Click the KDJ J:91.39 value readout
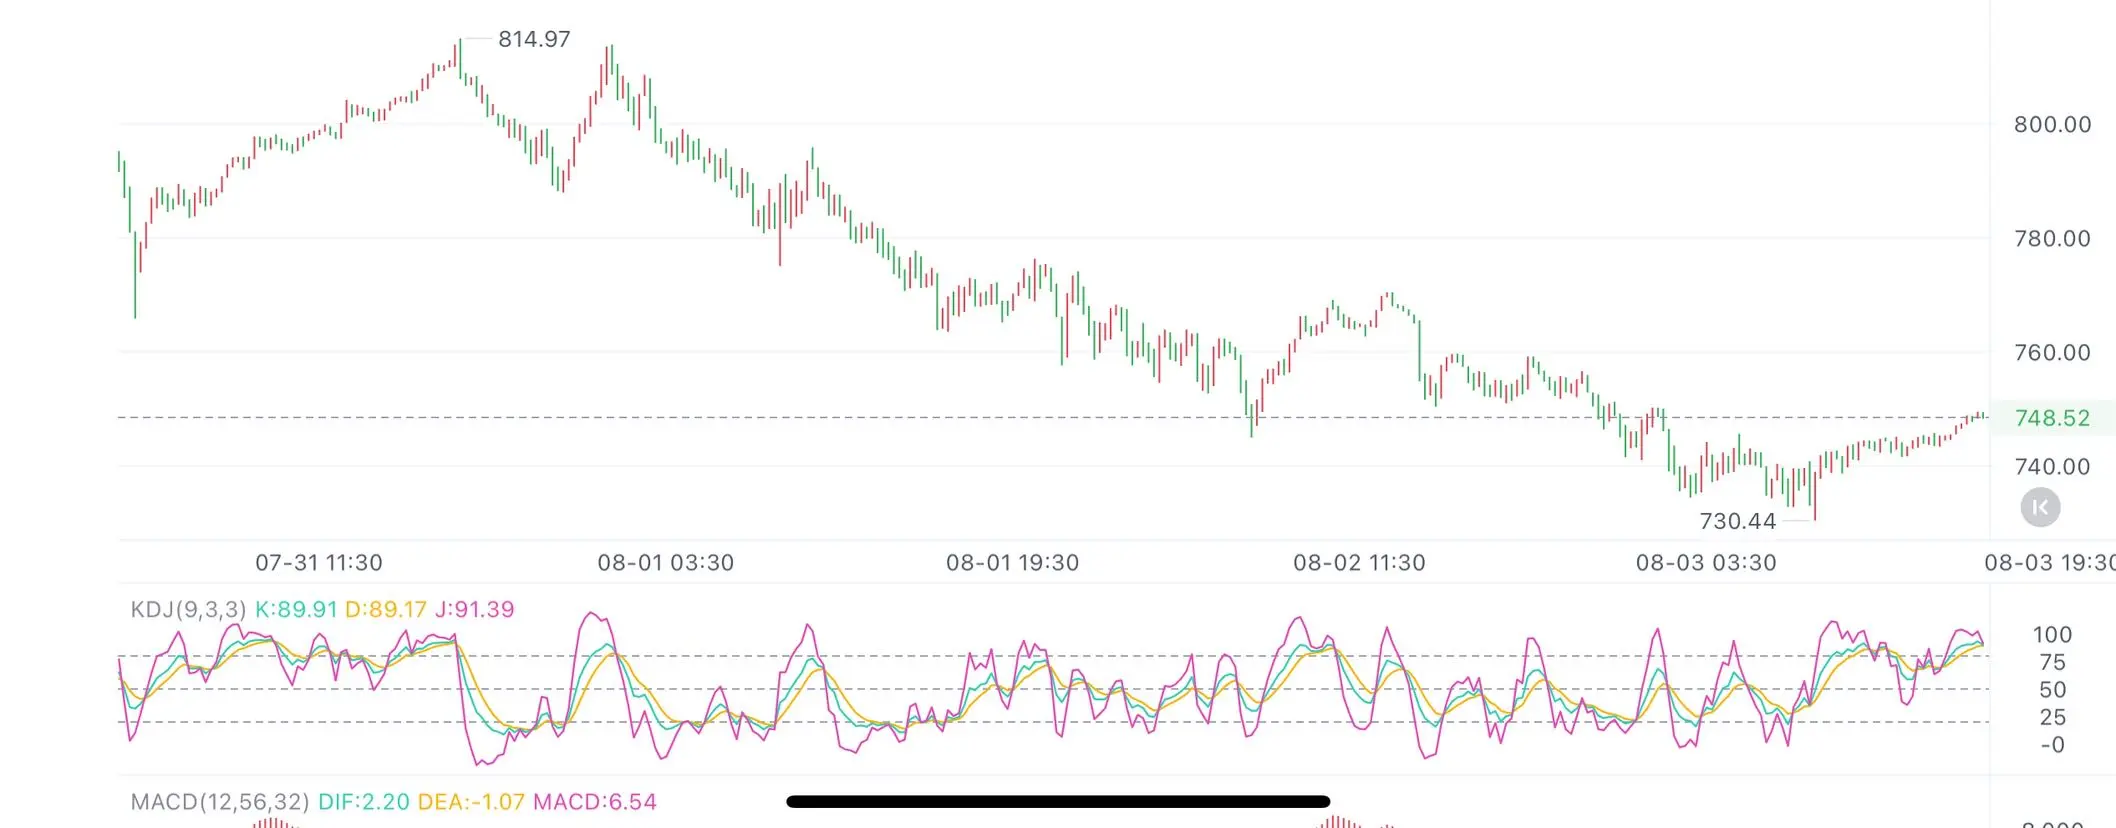The width and height of the screenshot is (2116, 828). 474,609
